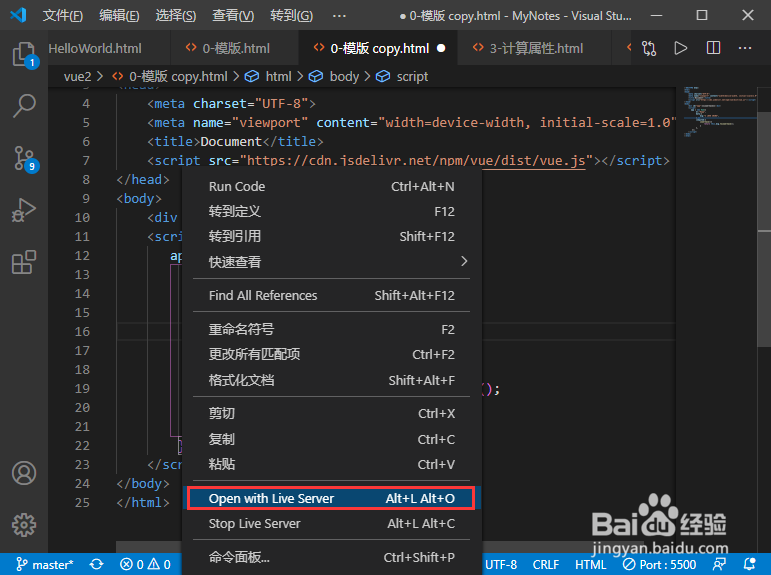Open the editor More Actions ellipsis

(x=745, y=48)
